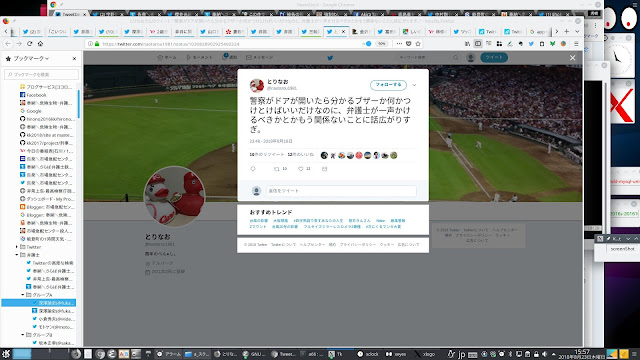
Task: Click the tweet reply icon
Action: [253, 169]
